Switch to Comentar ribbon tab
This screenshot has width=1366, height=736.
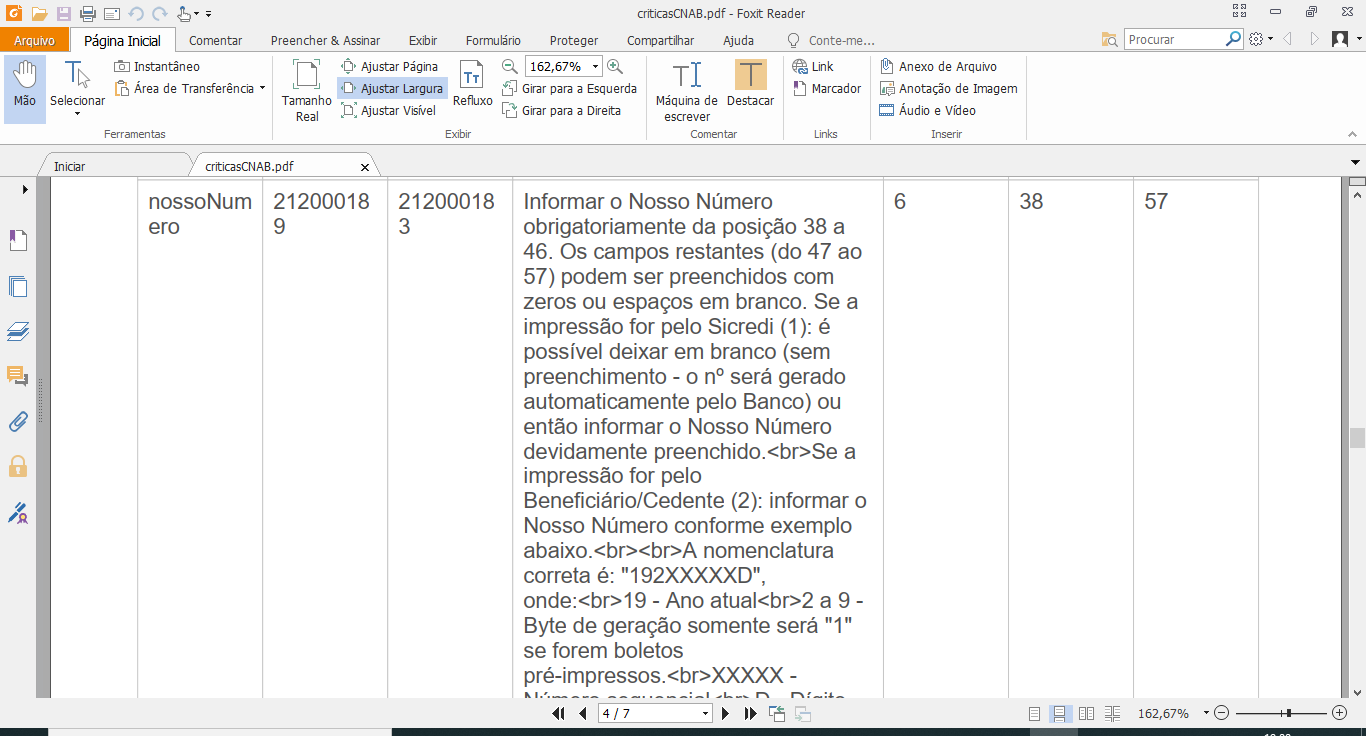[216, 40]
